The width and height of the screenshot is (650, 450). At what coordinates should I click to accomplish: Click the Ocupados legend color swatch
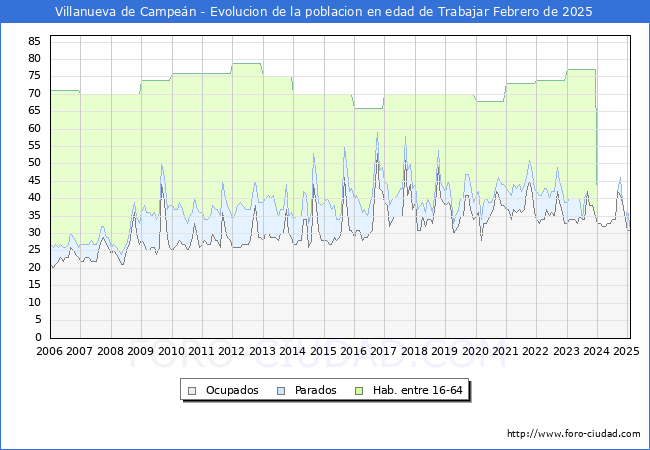[192, 391]
